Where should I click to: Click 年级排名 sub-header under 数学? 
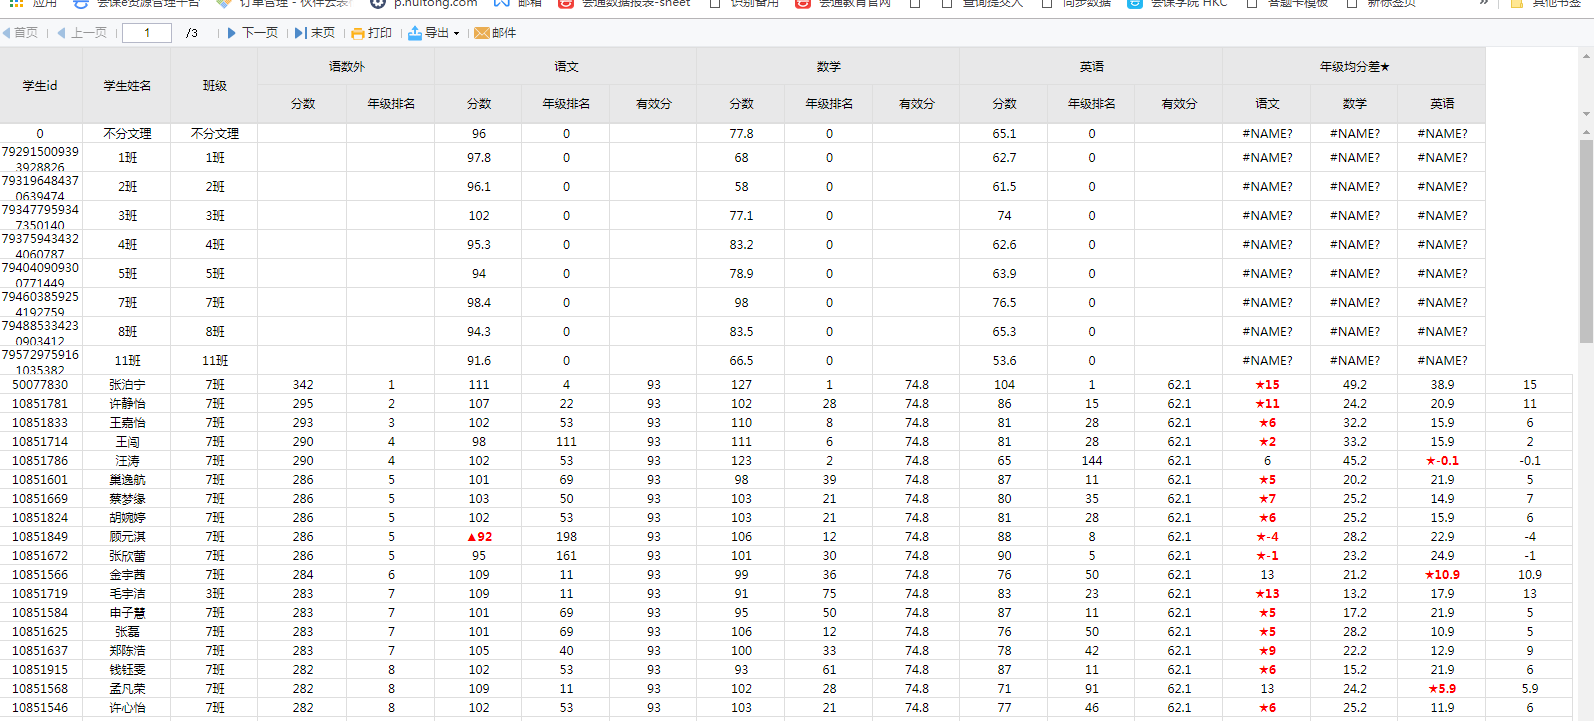[829, 104]
